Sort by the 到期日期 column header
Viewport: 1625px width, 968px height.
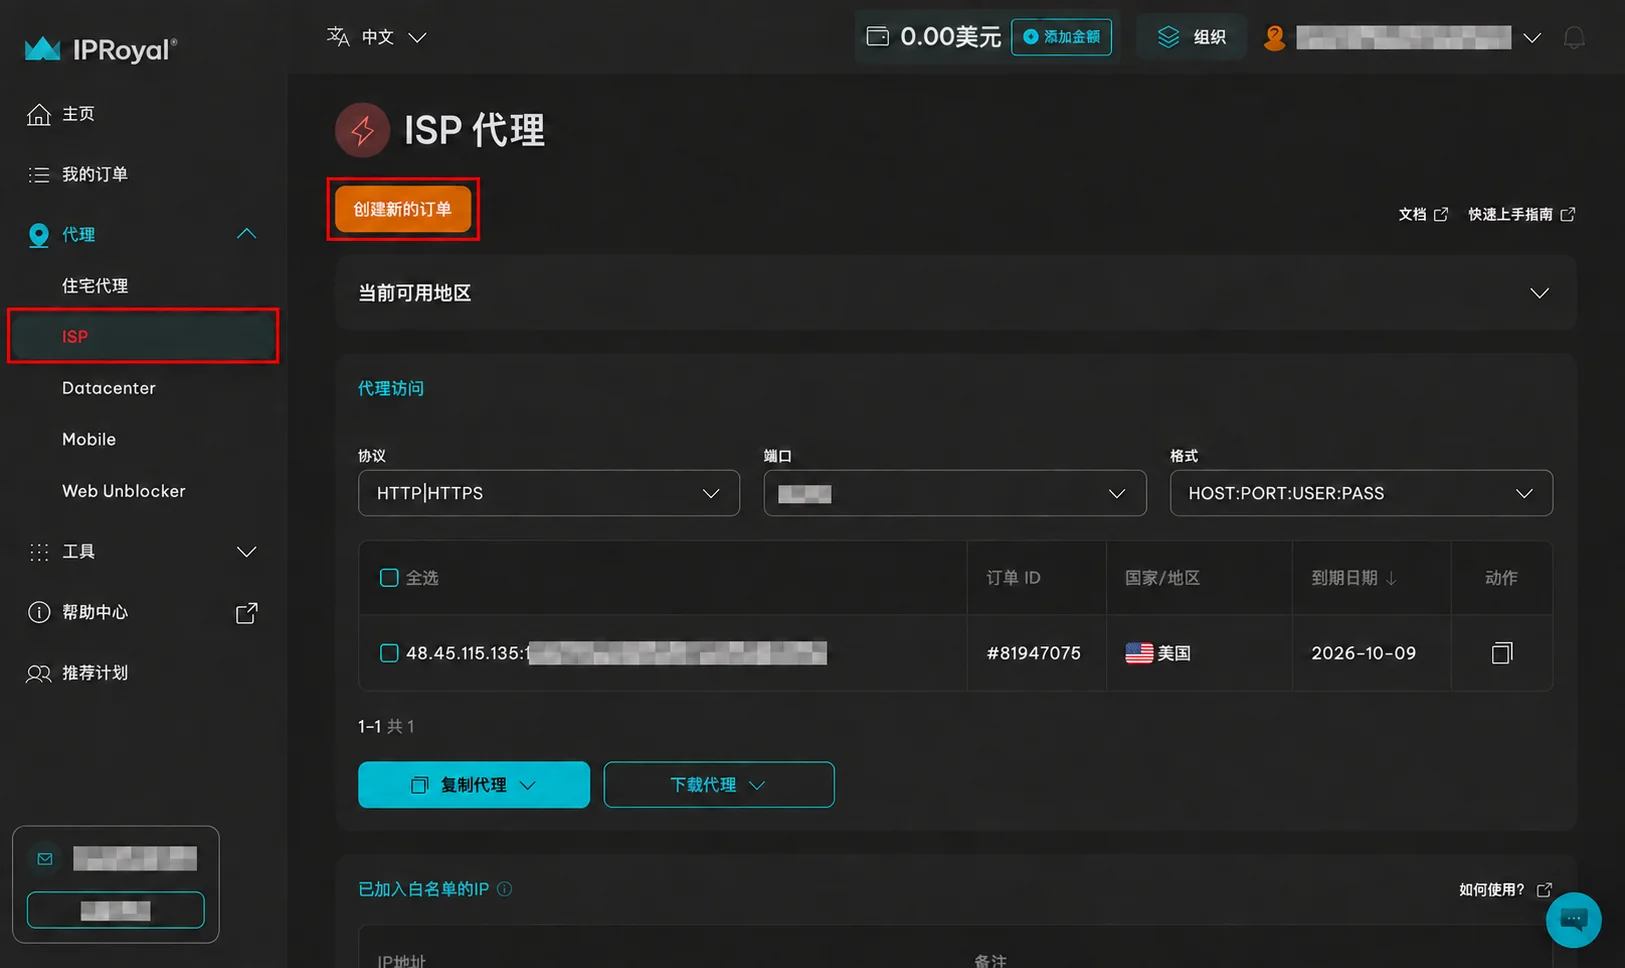[1354, 578]
